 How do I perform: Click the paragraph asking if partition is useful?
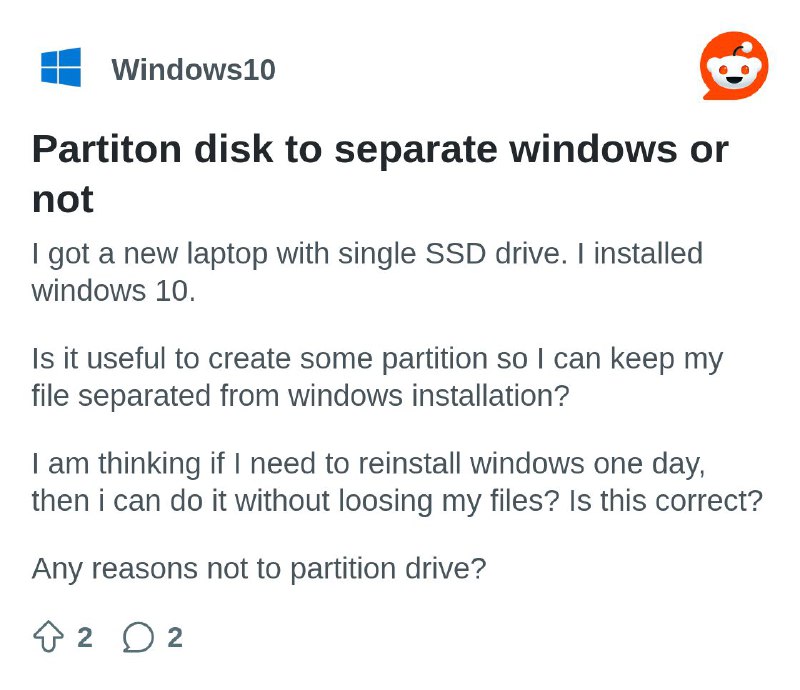tap(378, 377)
